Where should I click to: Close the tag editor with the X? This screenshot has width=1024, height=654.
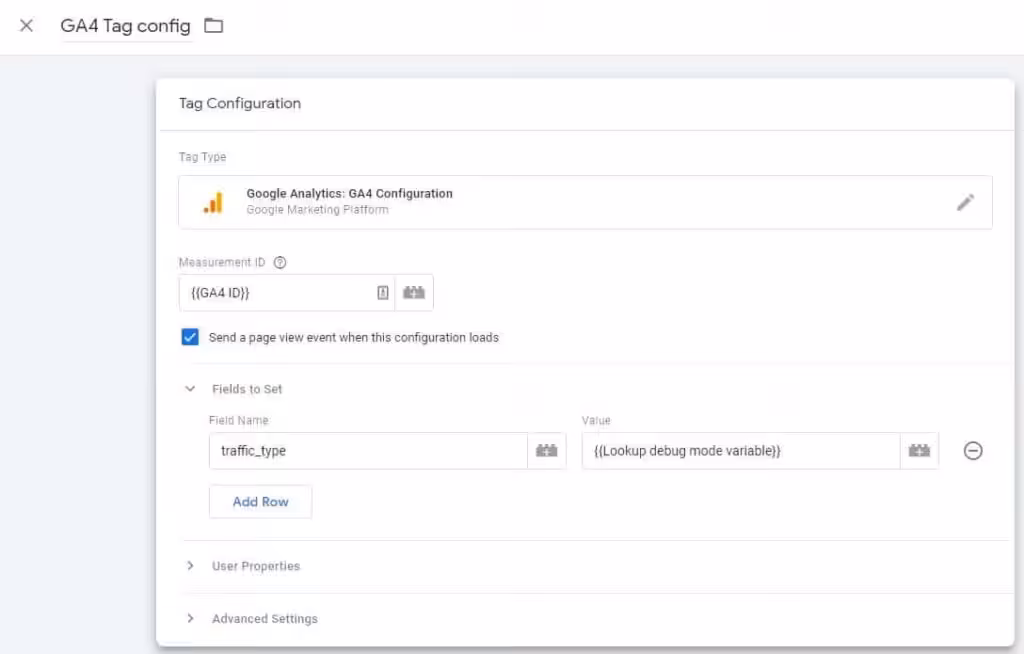click(x=27, y=26)
